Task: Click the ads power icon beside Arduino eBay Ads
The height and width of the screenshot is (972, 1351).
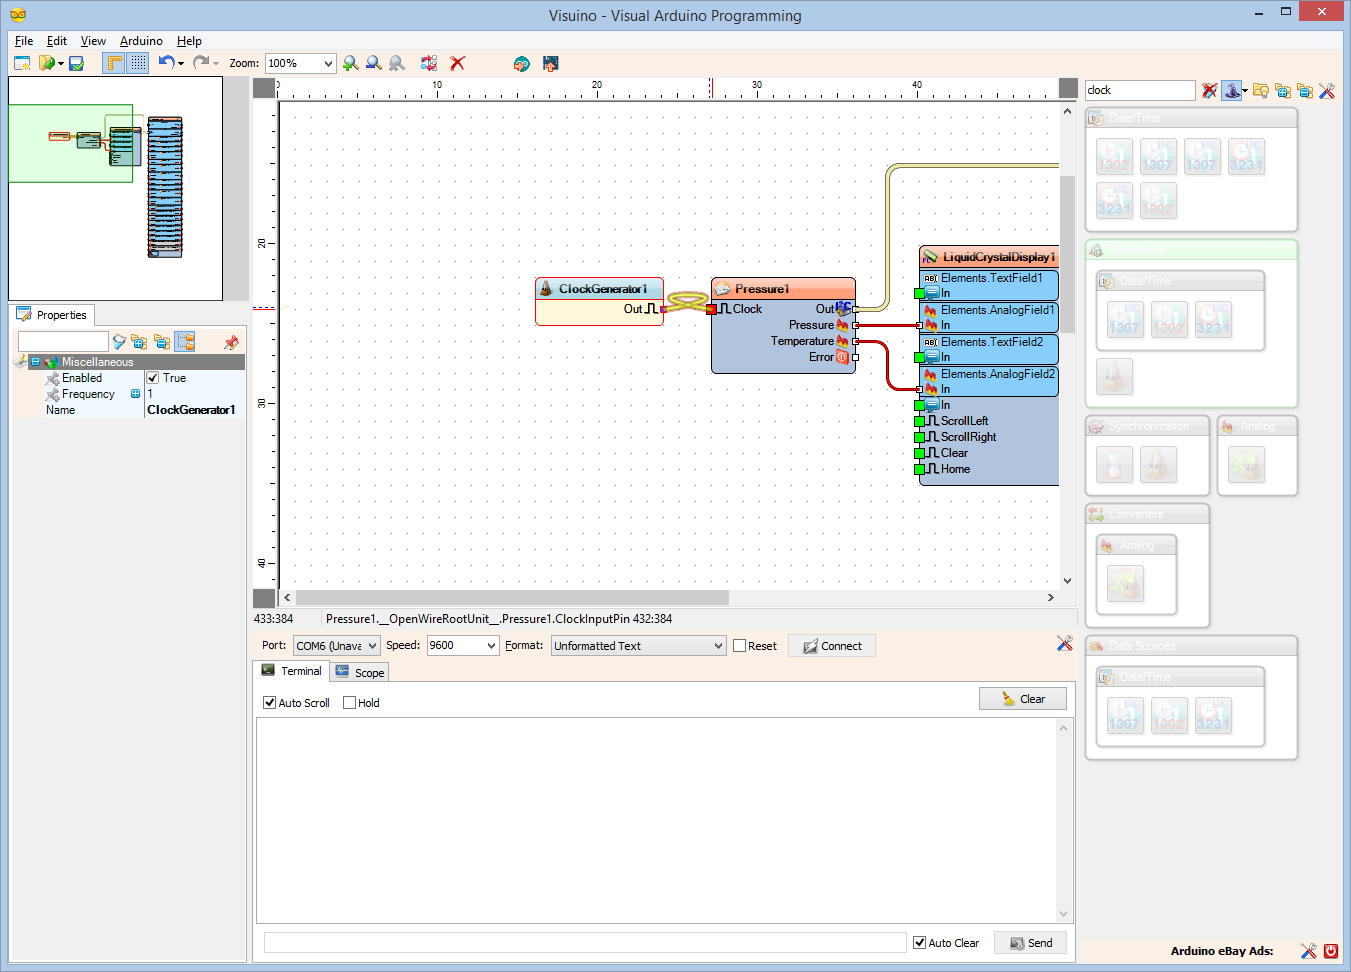Action: tap(1331, 951)
